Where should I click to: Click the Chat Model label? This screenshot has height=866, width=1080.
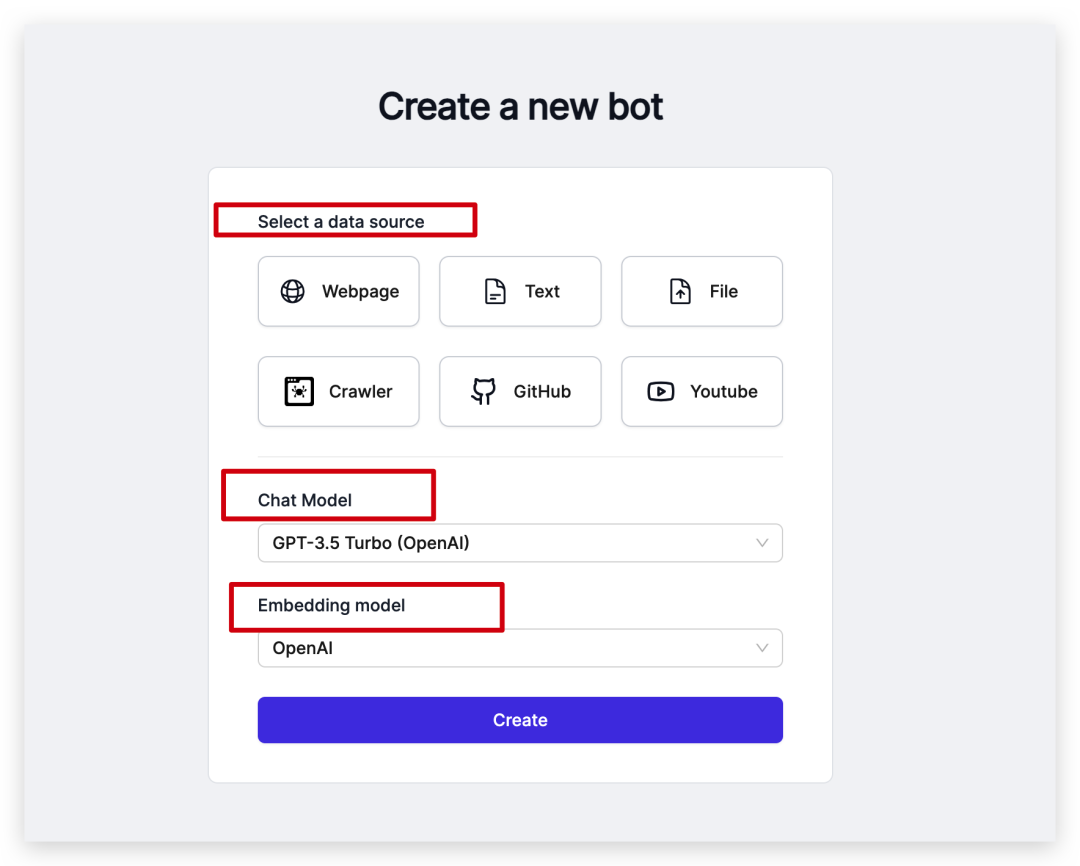click(304, 500)
